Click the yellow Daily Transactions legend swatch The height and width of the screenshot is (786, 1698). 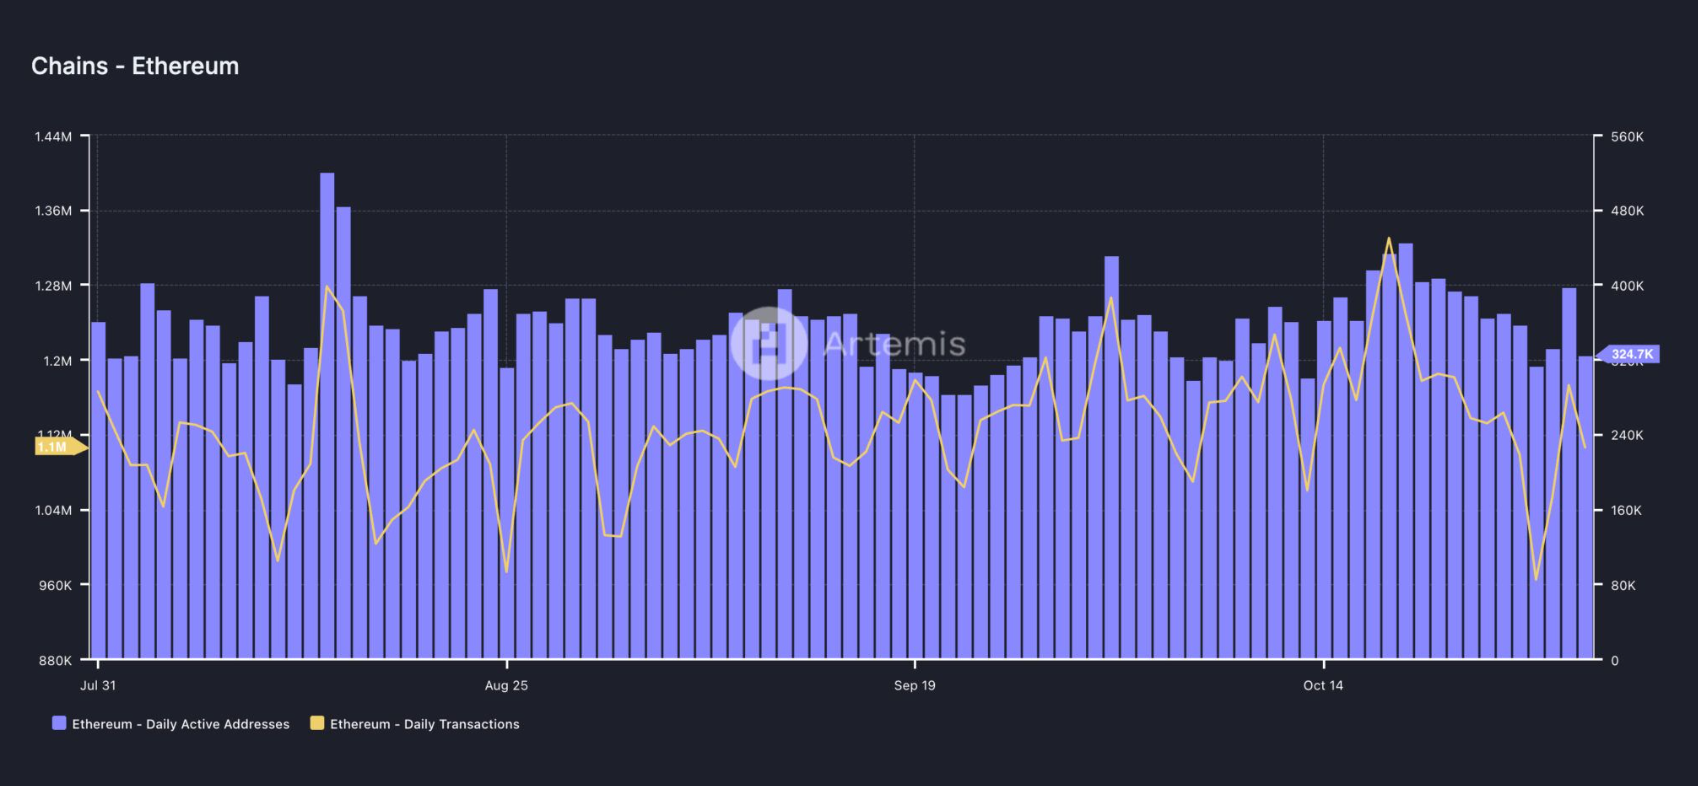point(317,723)
